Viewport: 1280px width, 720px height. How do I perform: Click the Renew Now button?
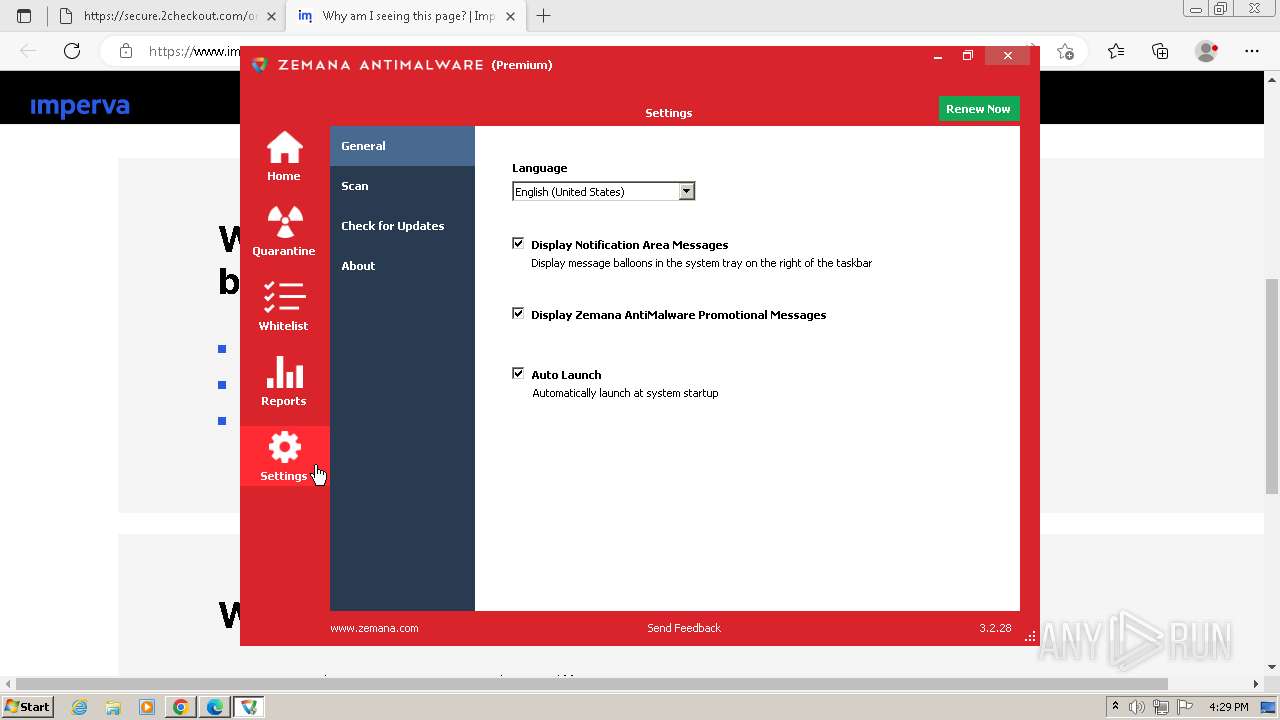[x=978, y=109]
